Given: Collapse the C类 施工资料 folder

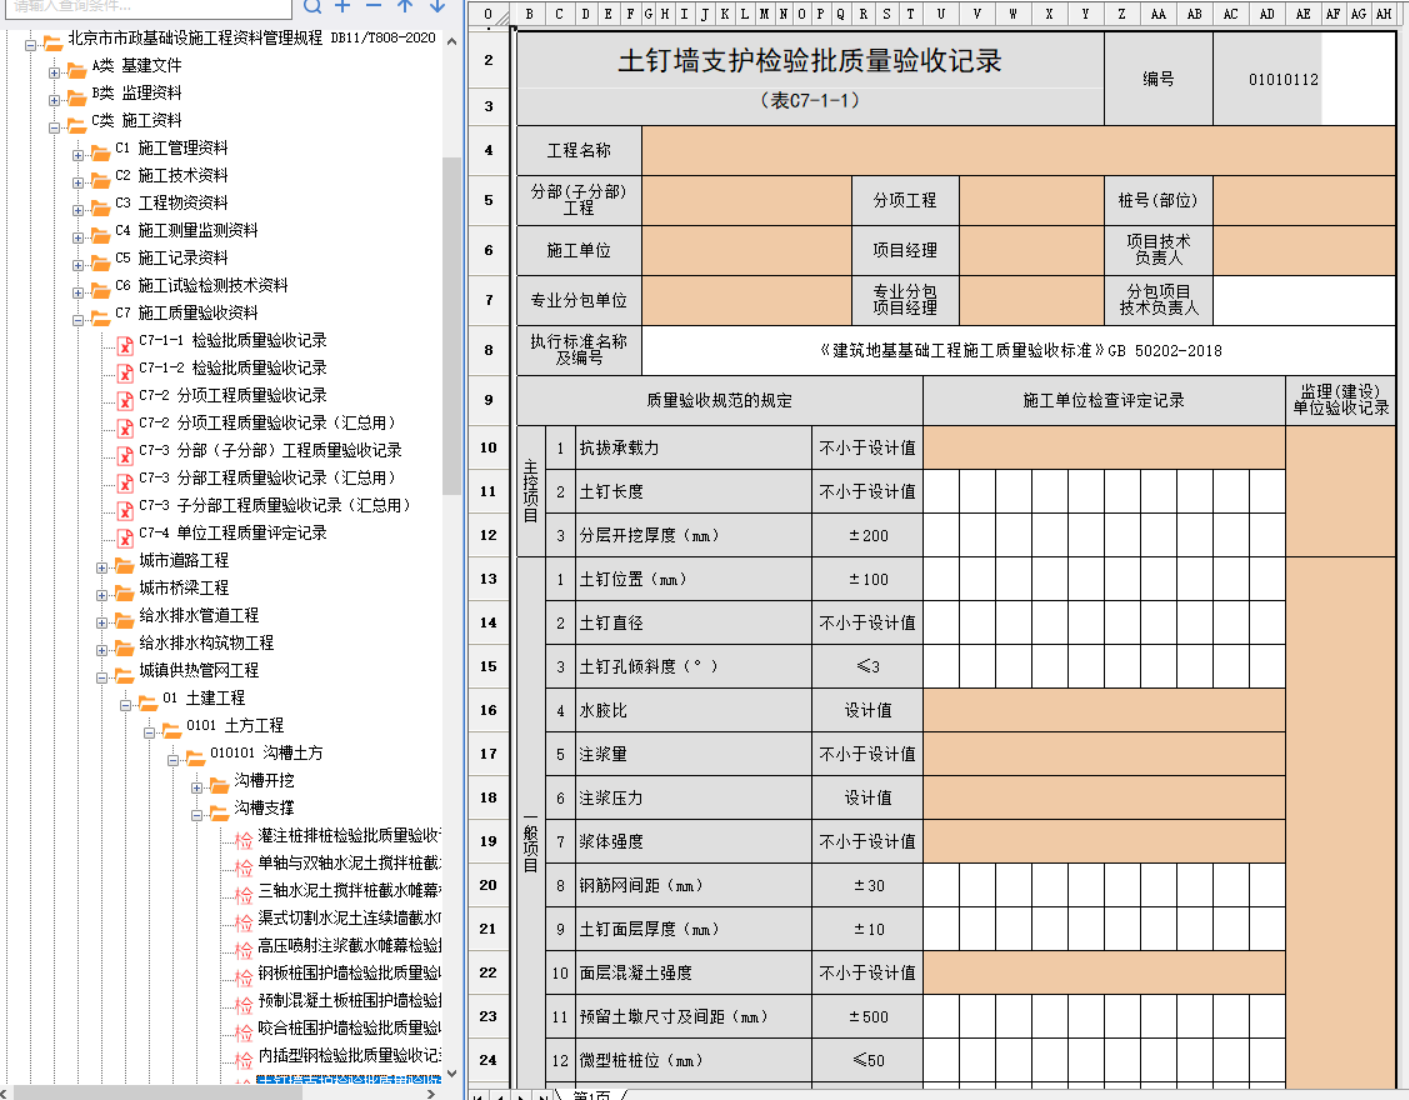Looking at the screenshot, I should pos(54,127).
